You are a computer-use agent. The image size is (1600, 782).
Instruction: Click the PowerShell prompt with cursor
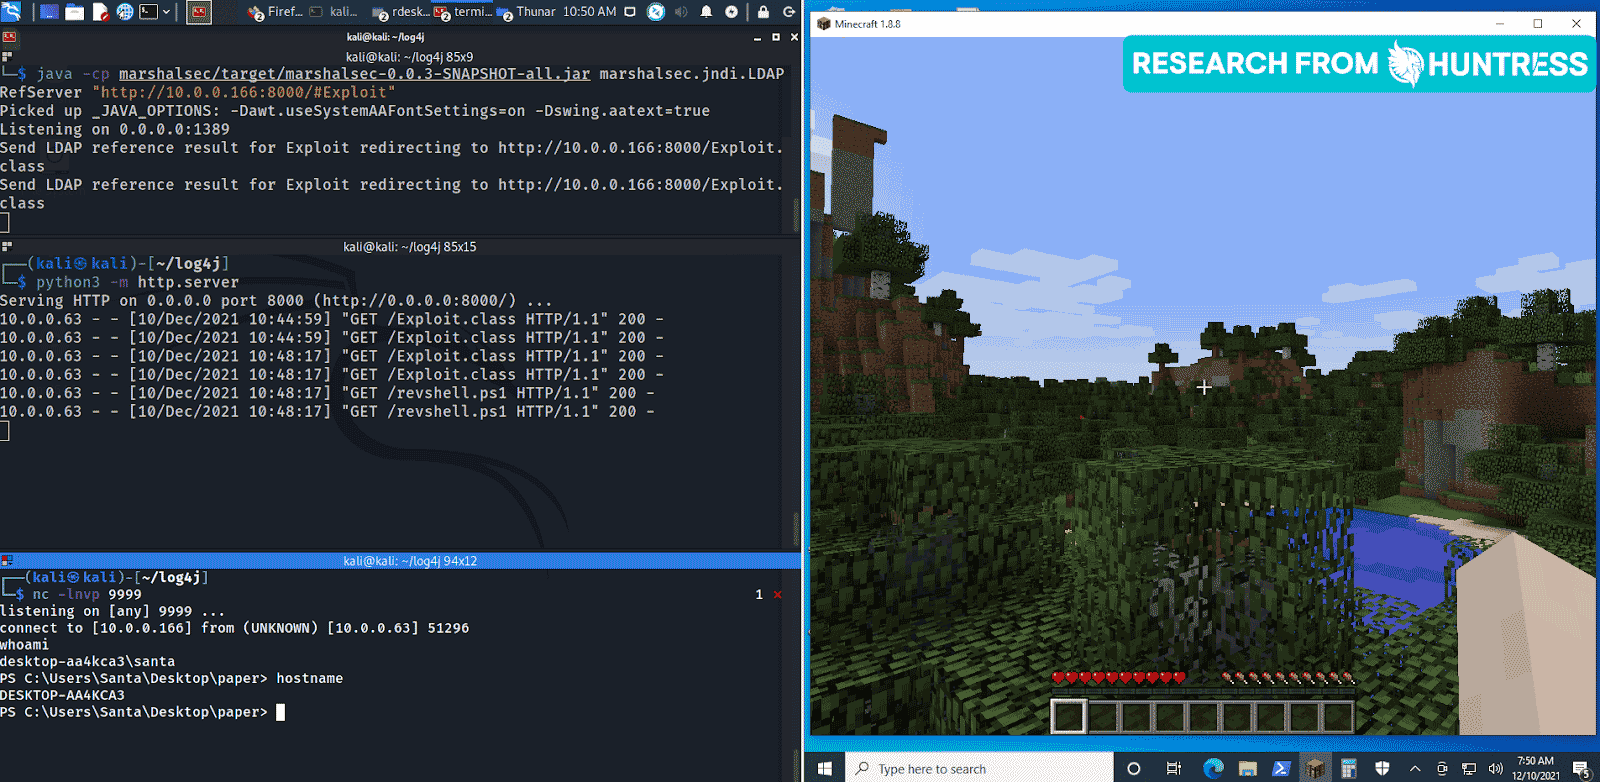point(142,712)
